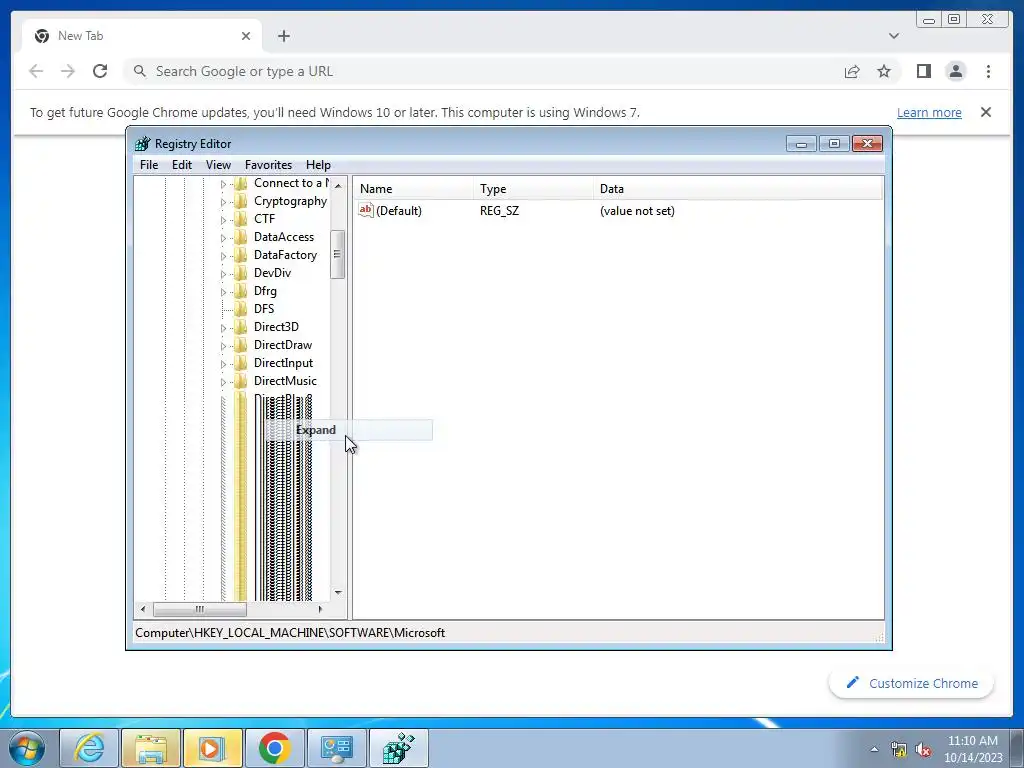Select the Connect to a Network key

pyautogui.click(x=291, y=183)
